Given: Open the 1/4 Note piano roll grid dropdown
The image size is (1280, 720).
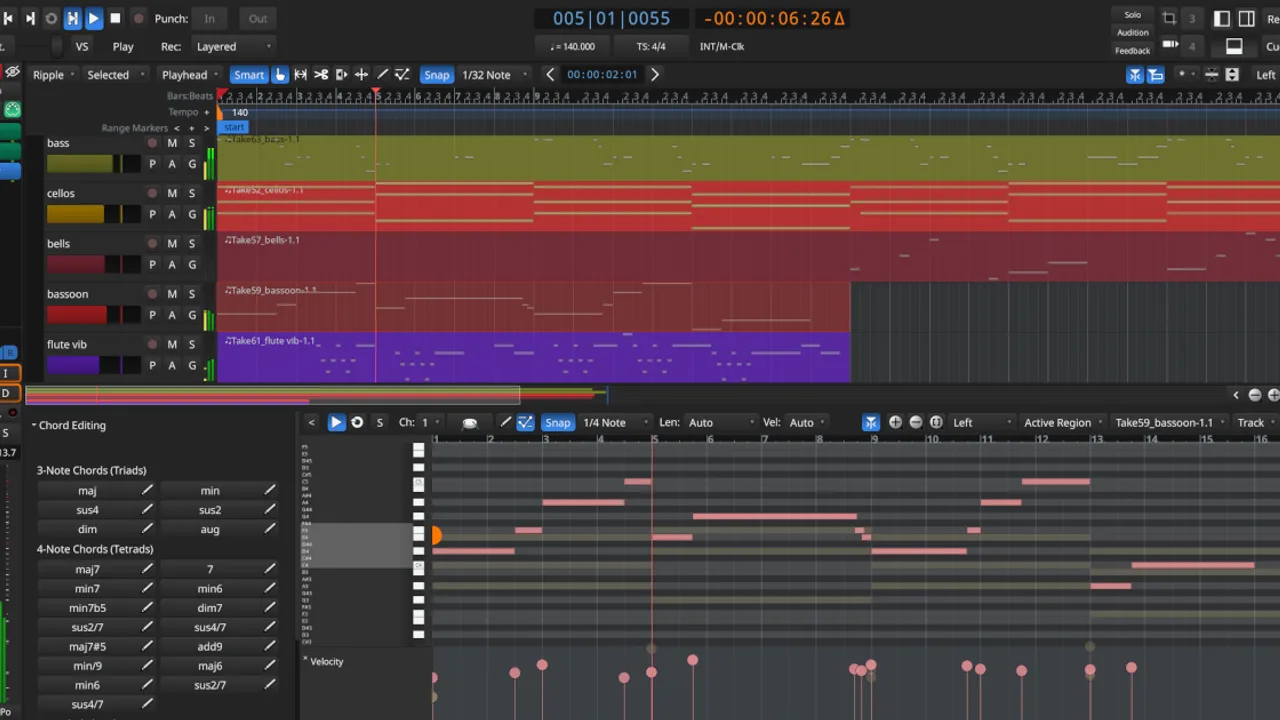Looking at the screenshot, I should [615, 422].
